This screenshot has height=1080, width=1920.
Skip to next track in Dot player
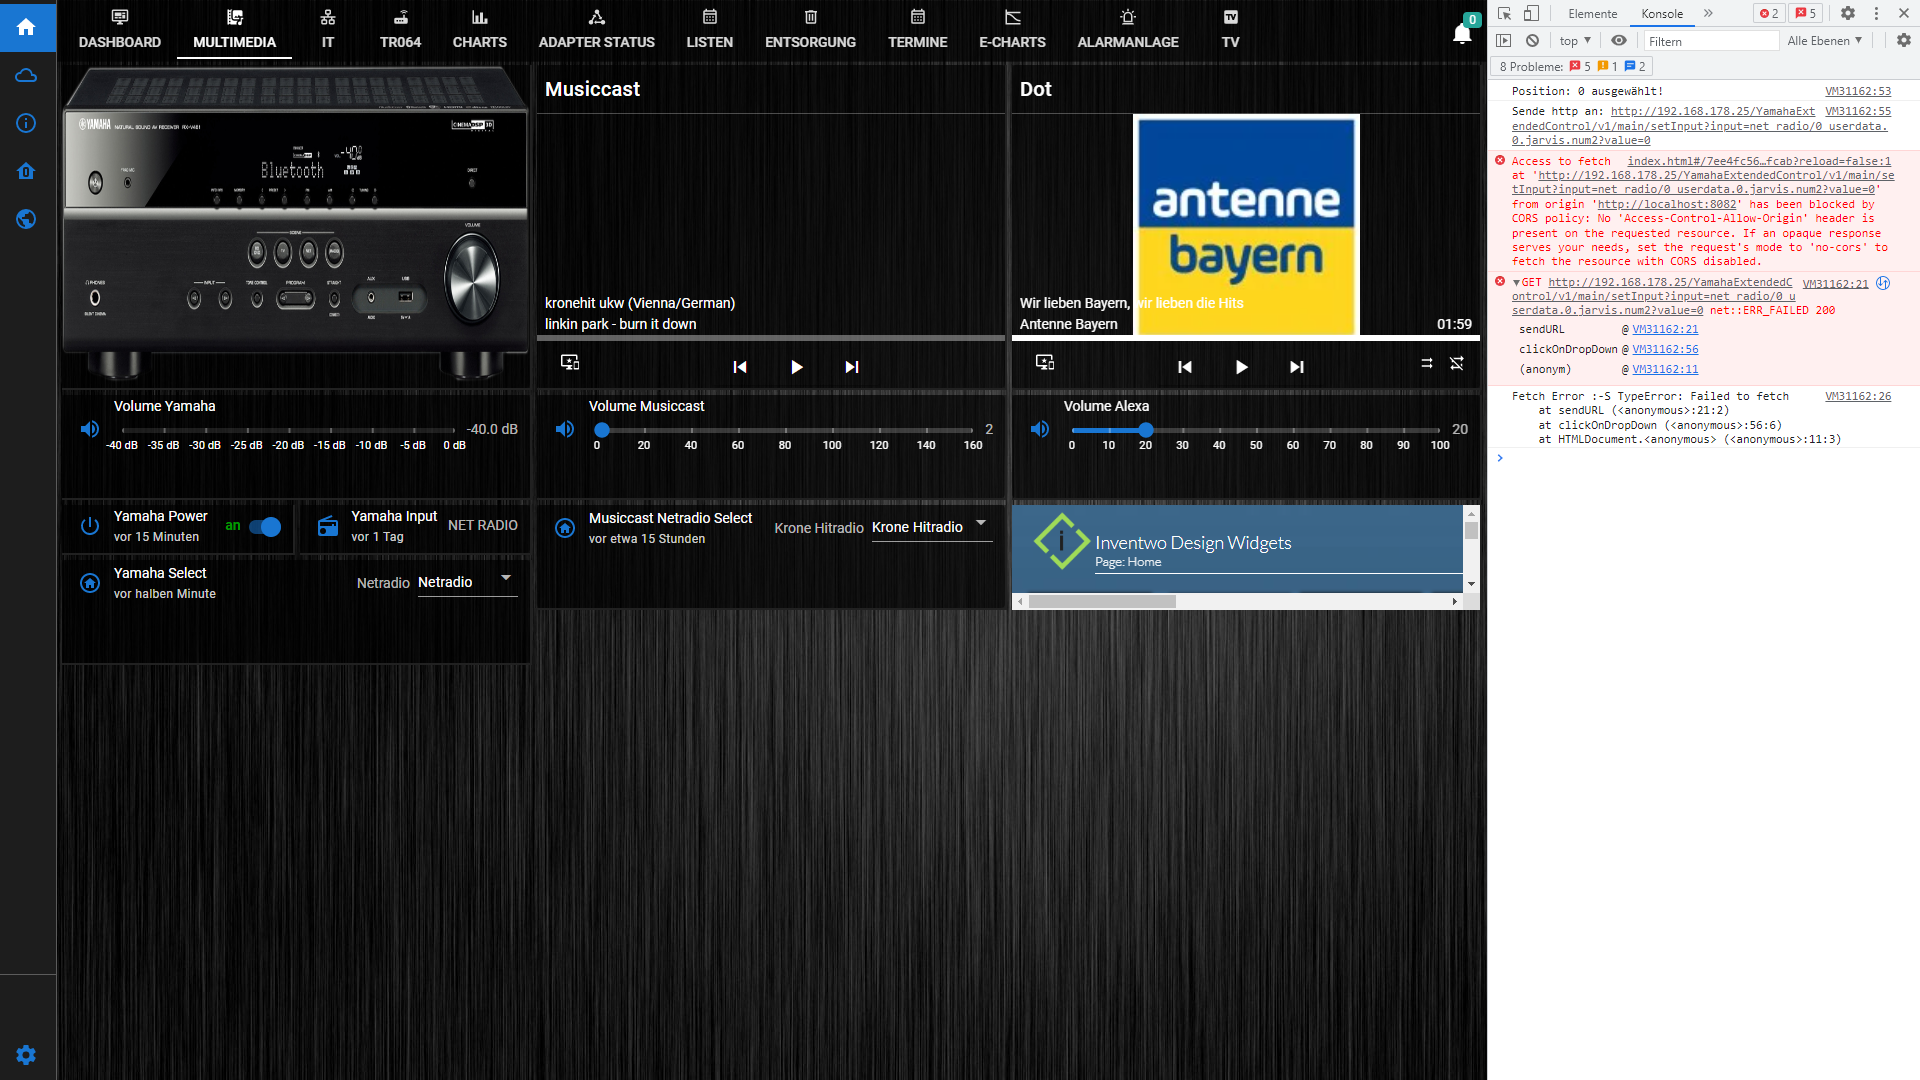[x=1297, y=367]
